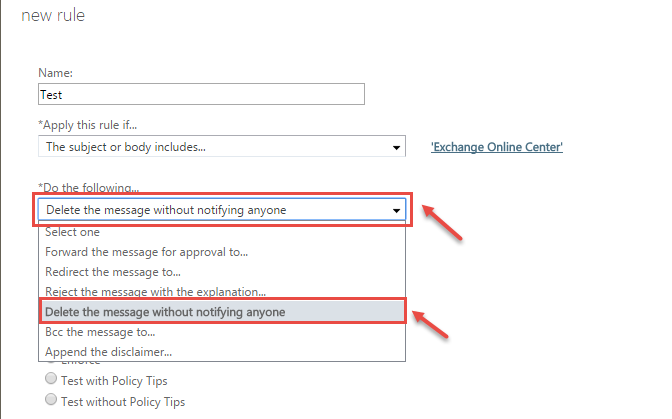The width and height of the screenshot is (672, 419).
Task: Select 'Append the disclaimer...' option
Action: point(222,352)
